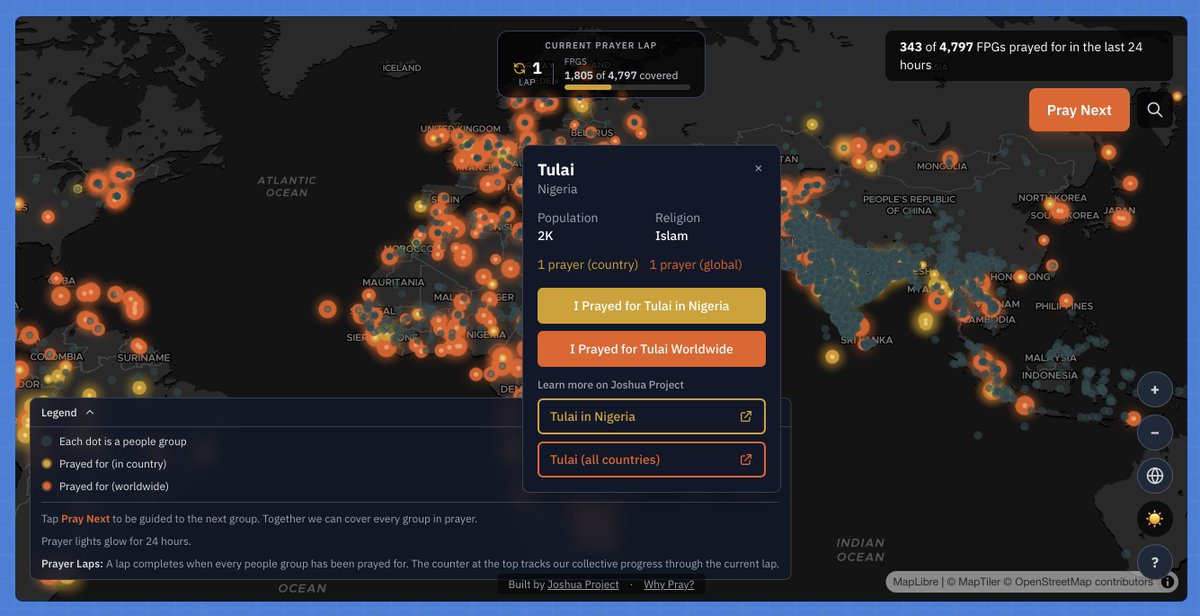Toggle light mode sun icon
The height and width of the screenshot is (616, 1200).
[1155, 519]
